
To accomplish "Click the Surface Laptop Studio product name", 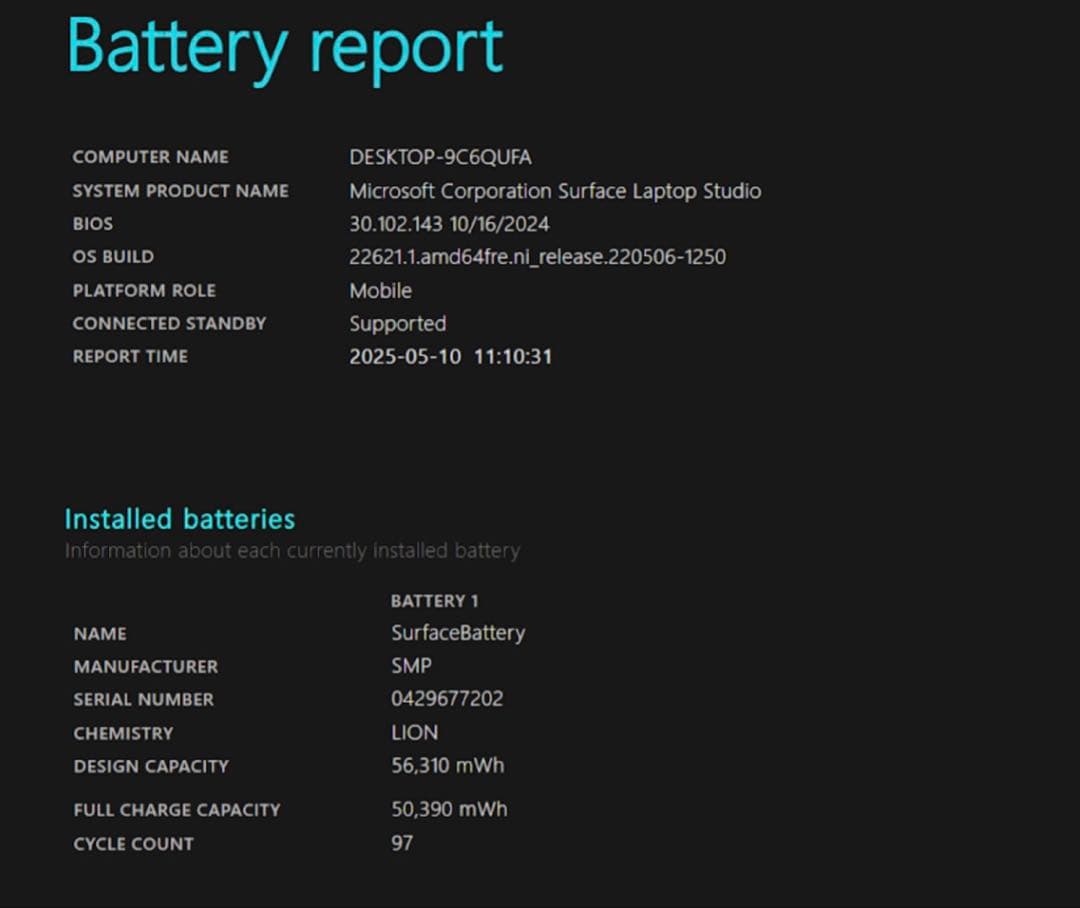I will click(x=555, y=191).
